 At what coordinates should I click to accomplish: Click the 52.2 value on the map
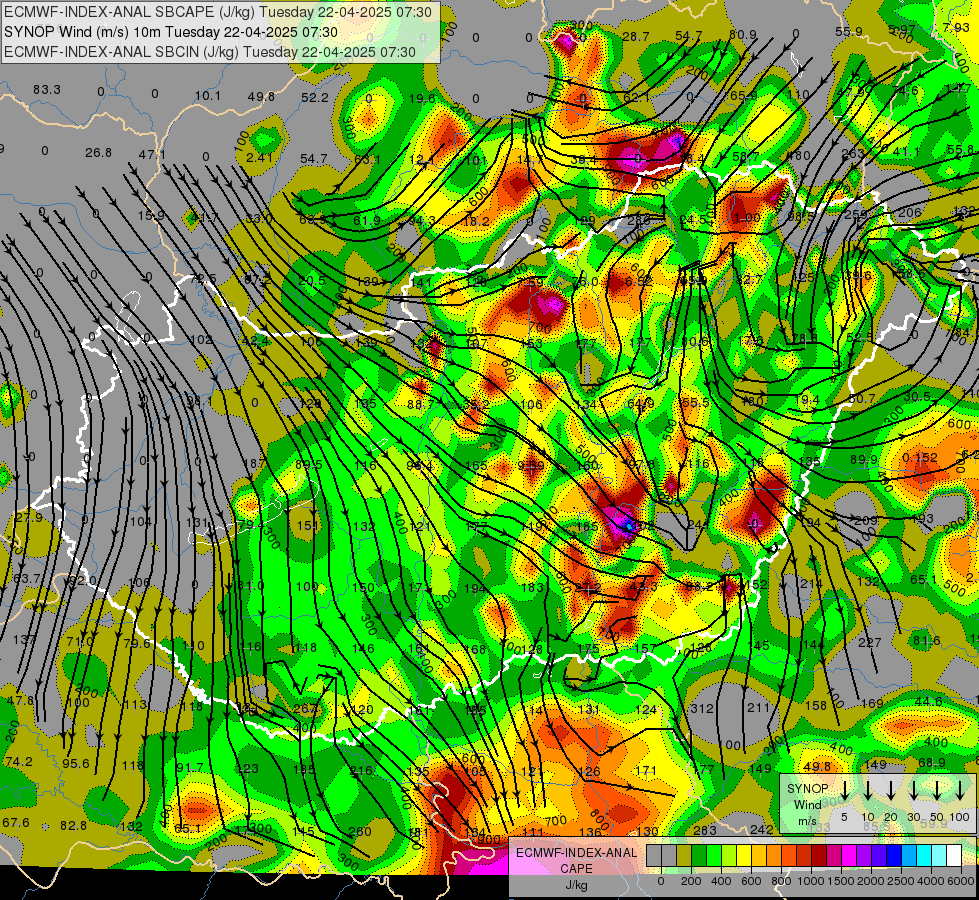315,97
